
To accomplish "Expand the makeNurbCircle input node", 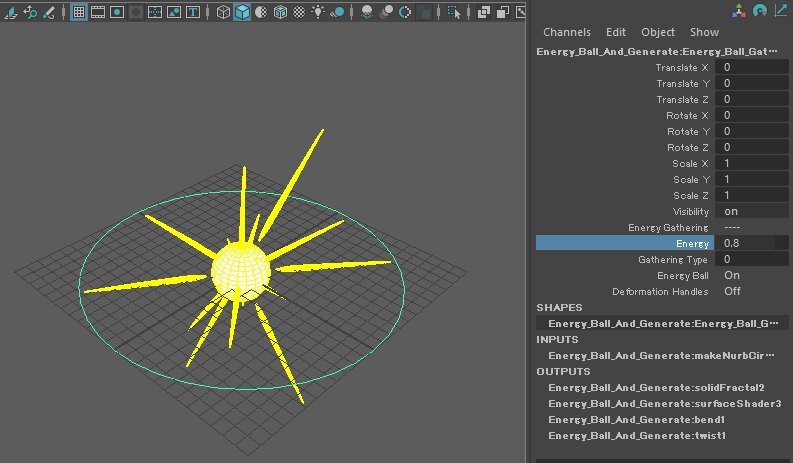I will point(661,355).
